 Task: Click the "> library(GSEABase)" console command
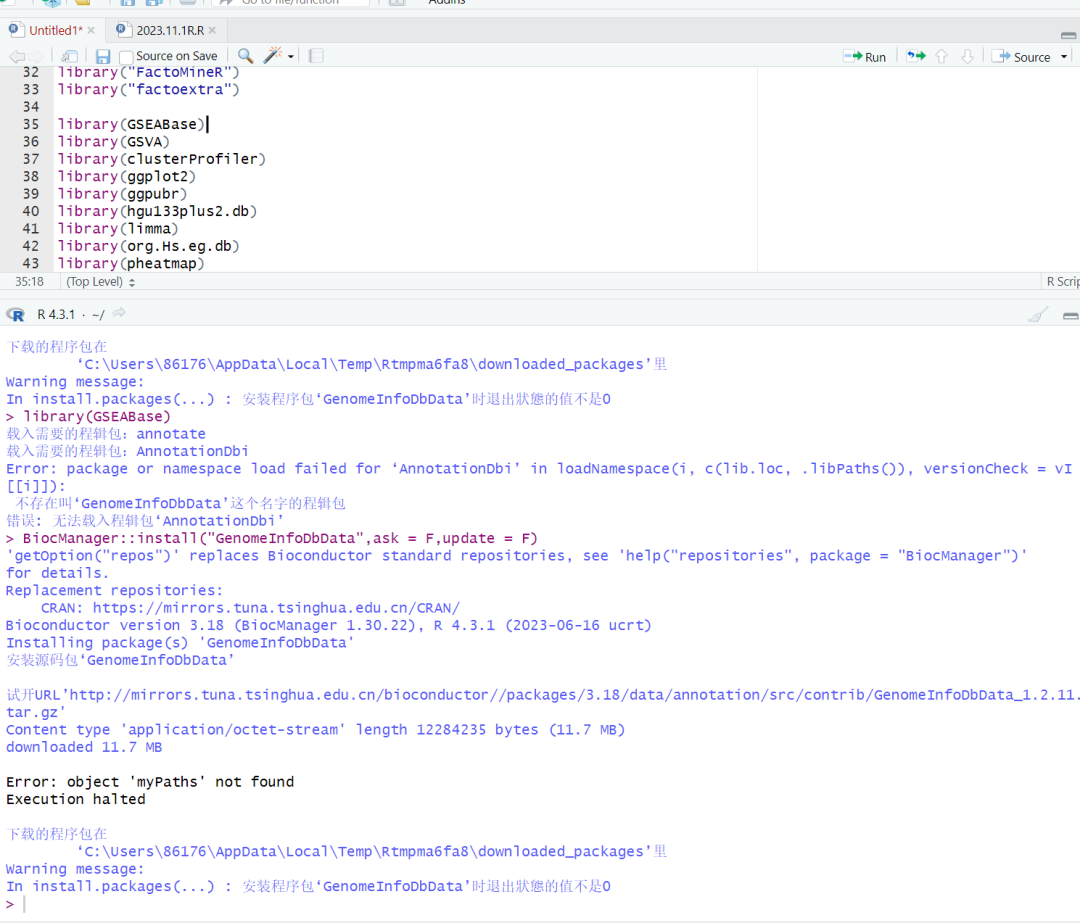pyautogui.click(x=88, y=417)
